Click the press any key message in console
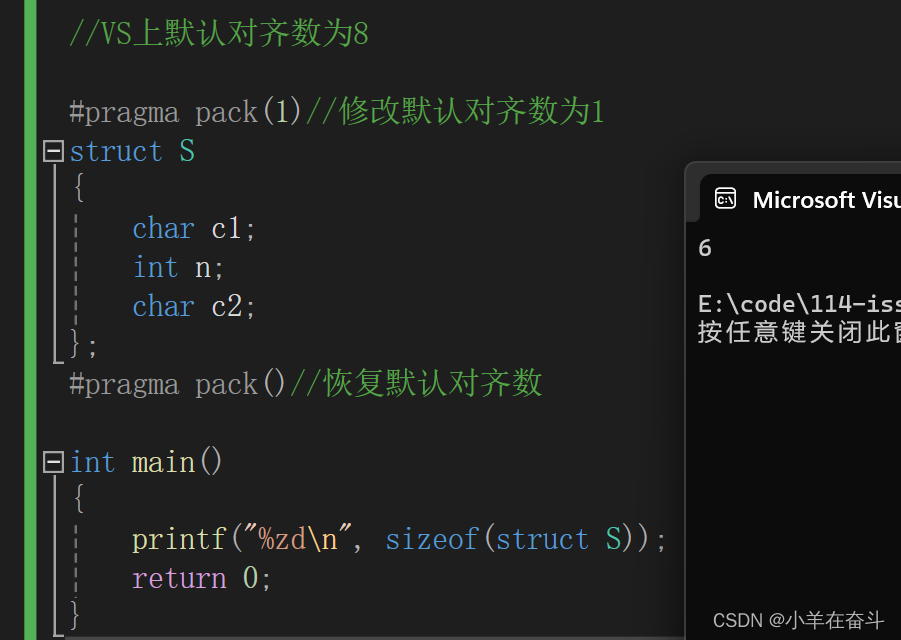Image resolution: width=901 pixels, height=640 pixels. [x=799, y=332]
